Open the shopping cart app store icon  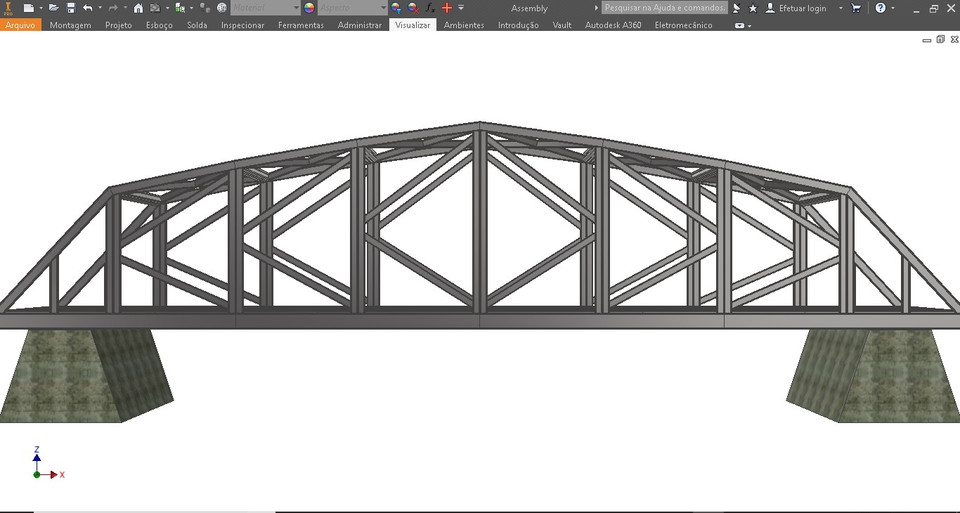856,8
